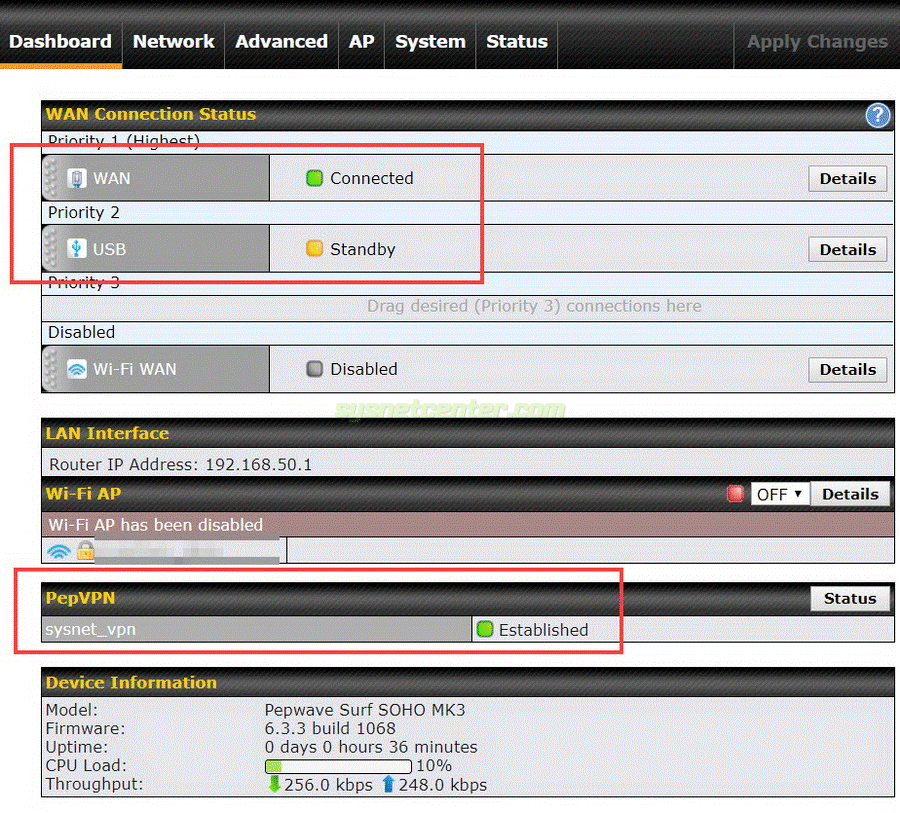Click the blue upload throughput arrow
This screenshot has height=813, width=900.
388,784
